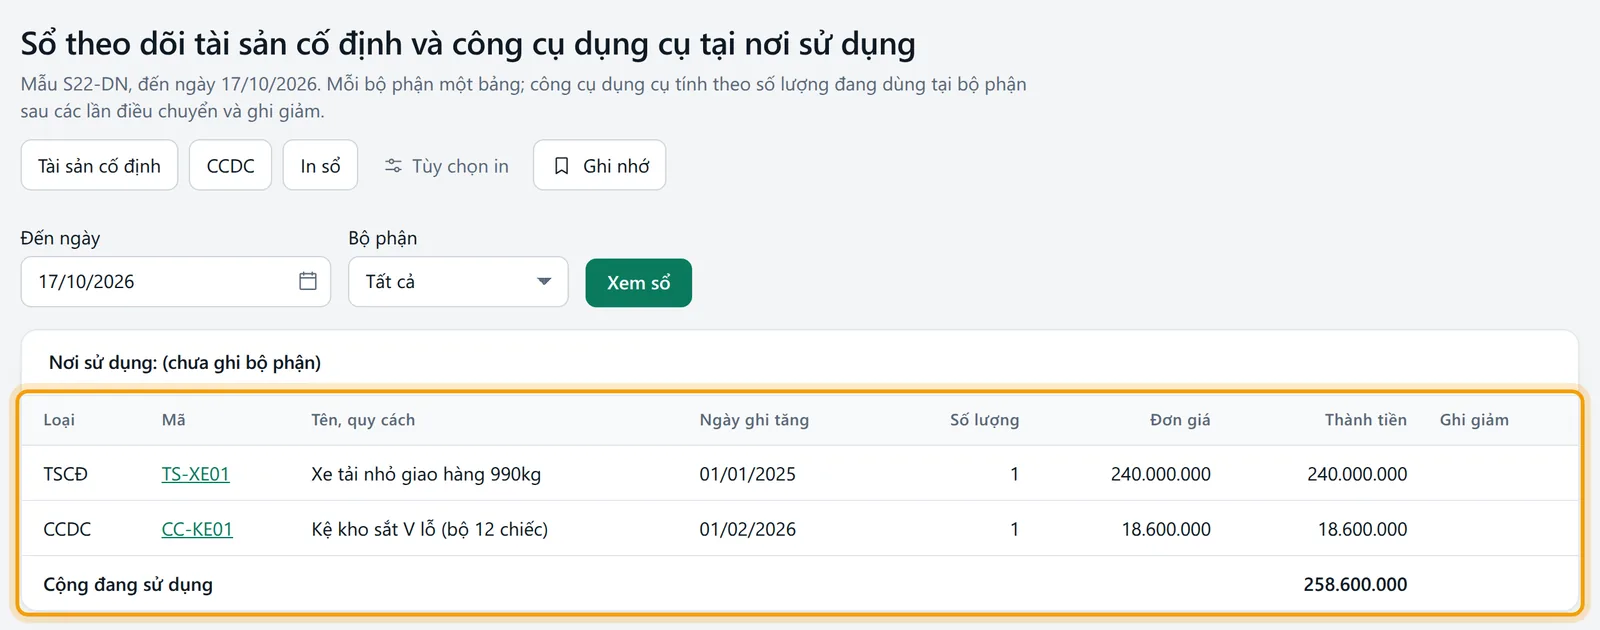Screen dimensions: 1600x630
Task: Click quantity 1 in TS-XE01 row
Action: pos(1014,474)
